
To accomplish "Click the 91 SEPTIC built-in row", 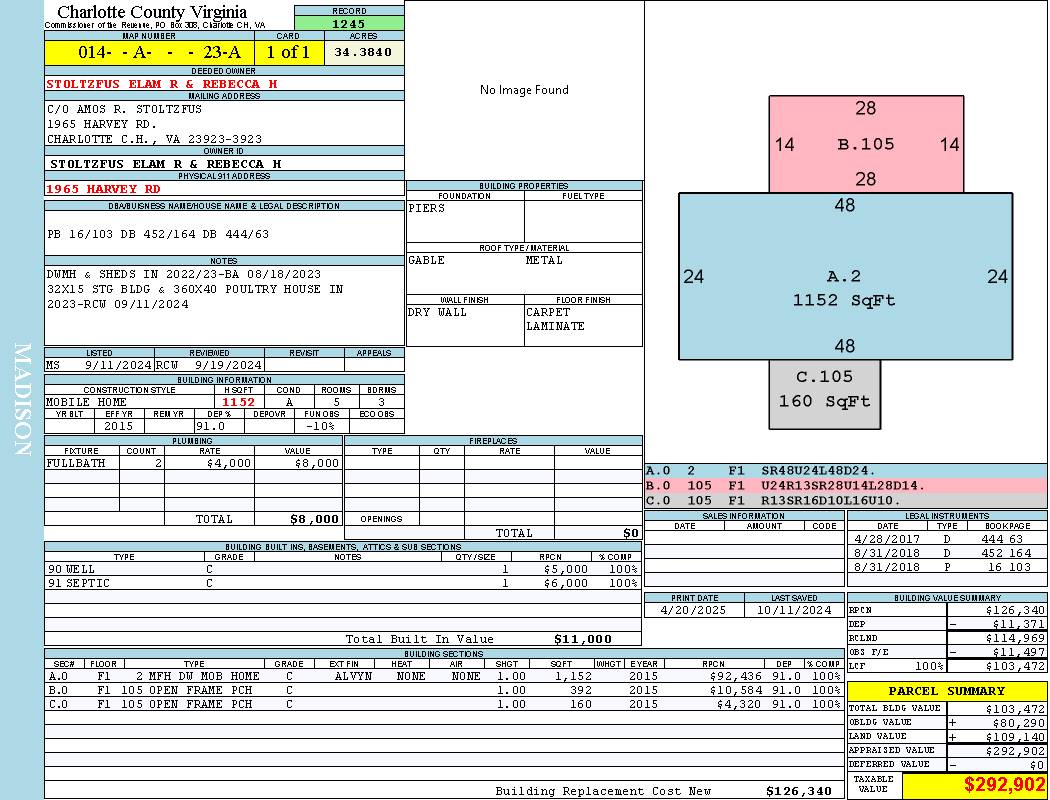I will click(x=343, y=583).
